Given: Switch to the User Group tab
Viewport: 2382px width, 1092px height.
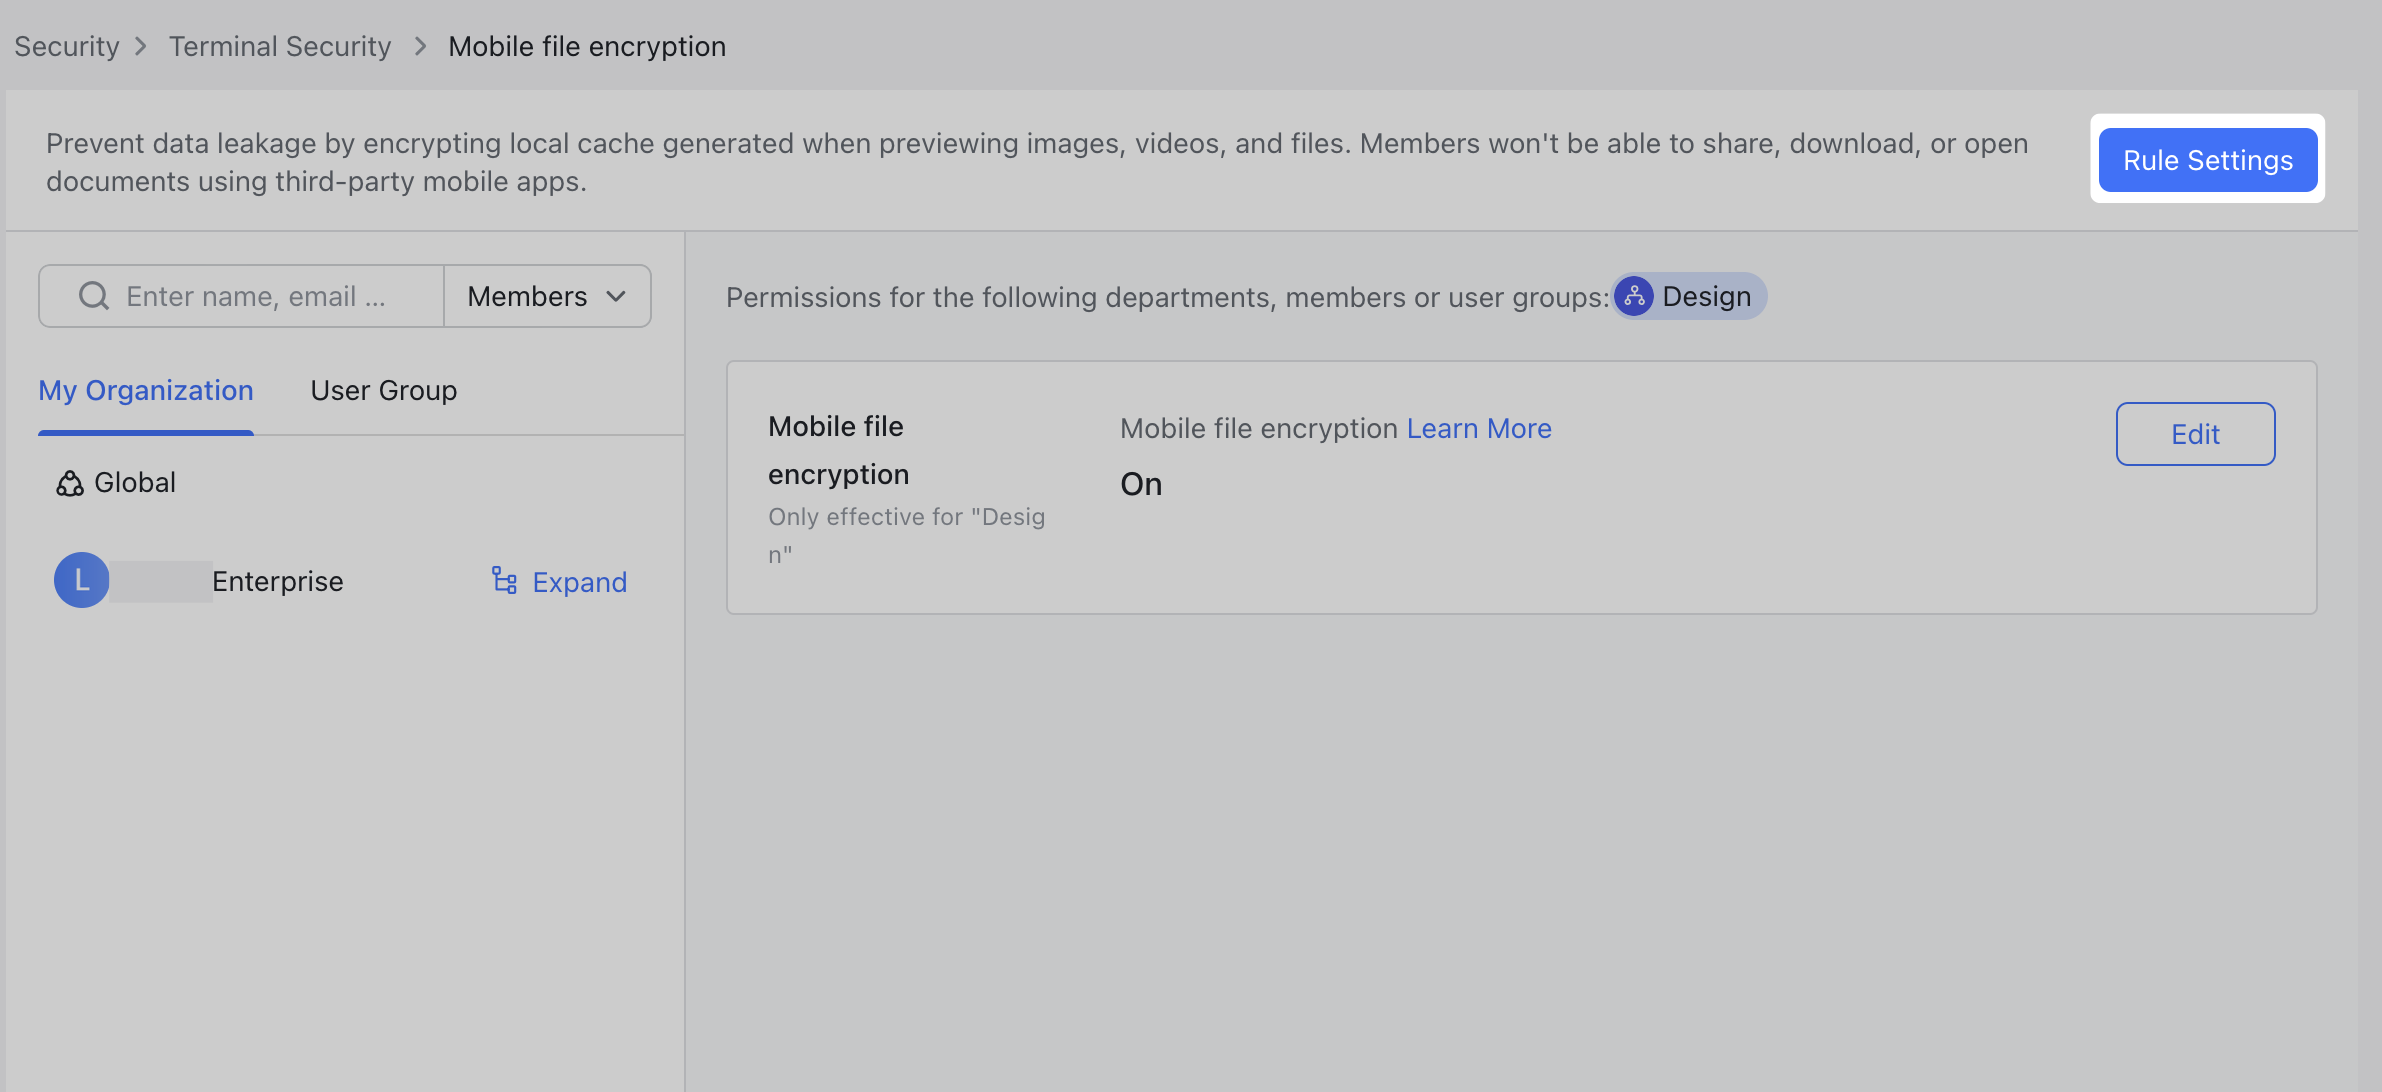Looking at the screenshot, I should click(383, 390).
